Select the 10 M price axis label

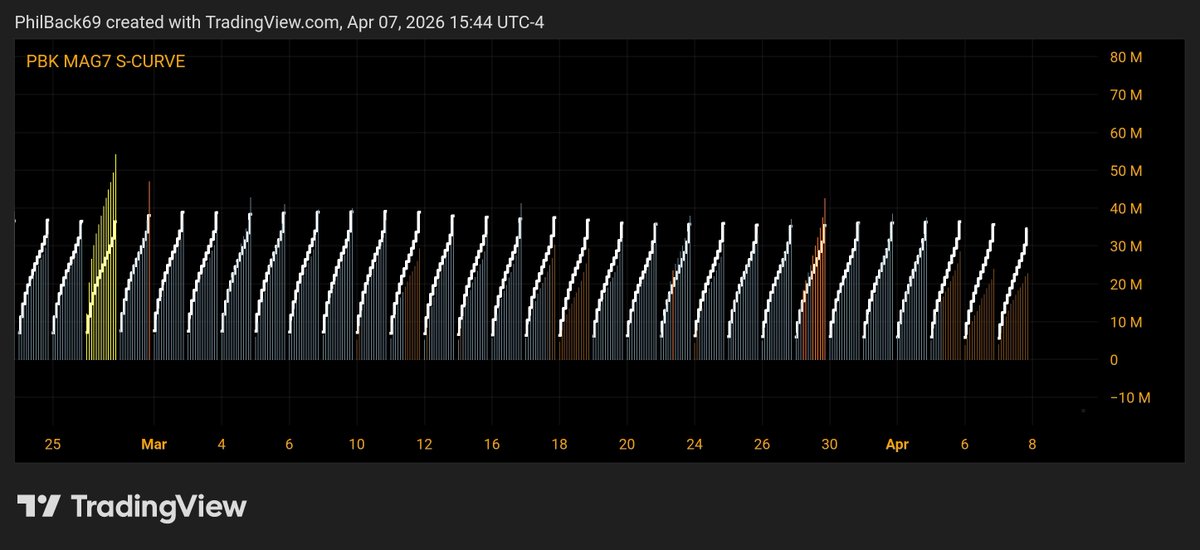[1126, 322]
